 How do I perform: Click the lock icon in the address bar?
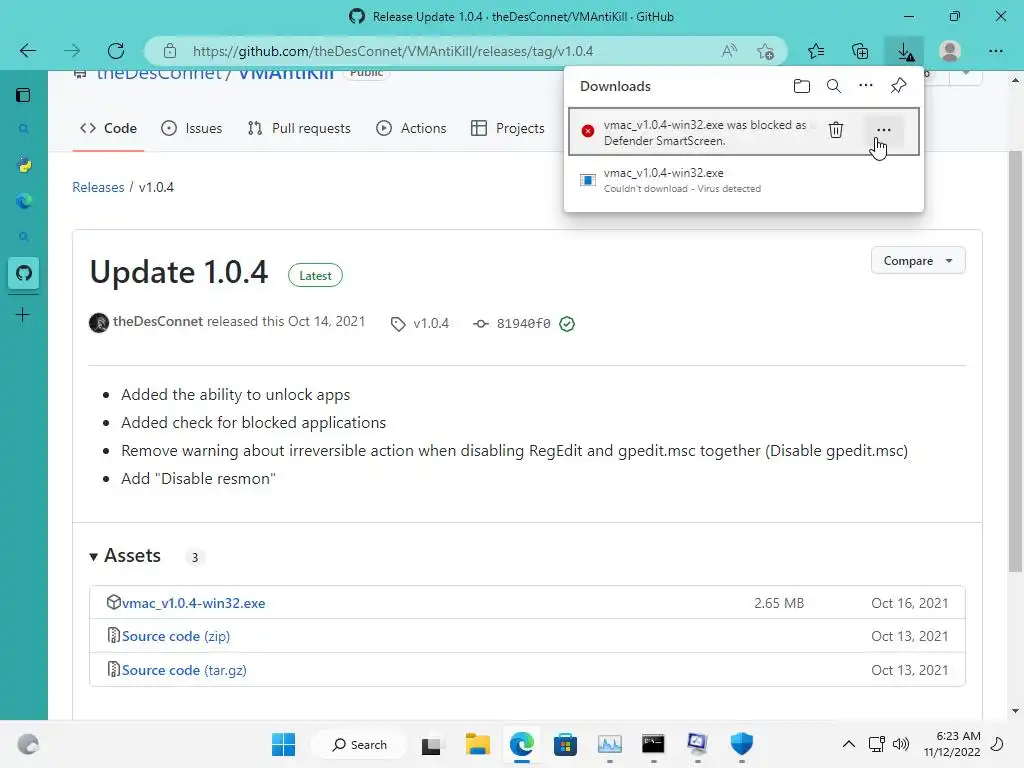pos(170,51)
